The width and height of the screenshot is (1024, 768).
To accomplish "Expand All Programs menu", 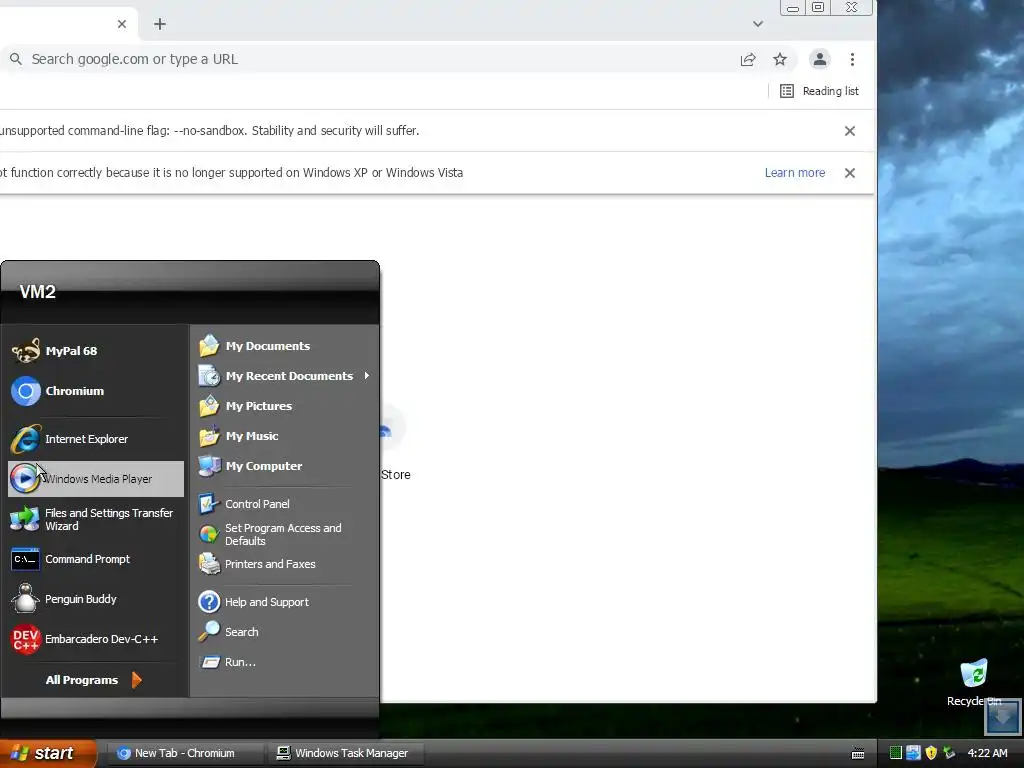I will pyautogui.click(x=93, y=680).
